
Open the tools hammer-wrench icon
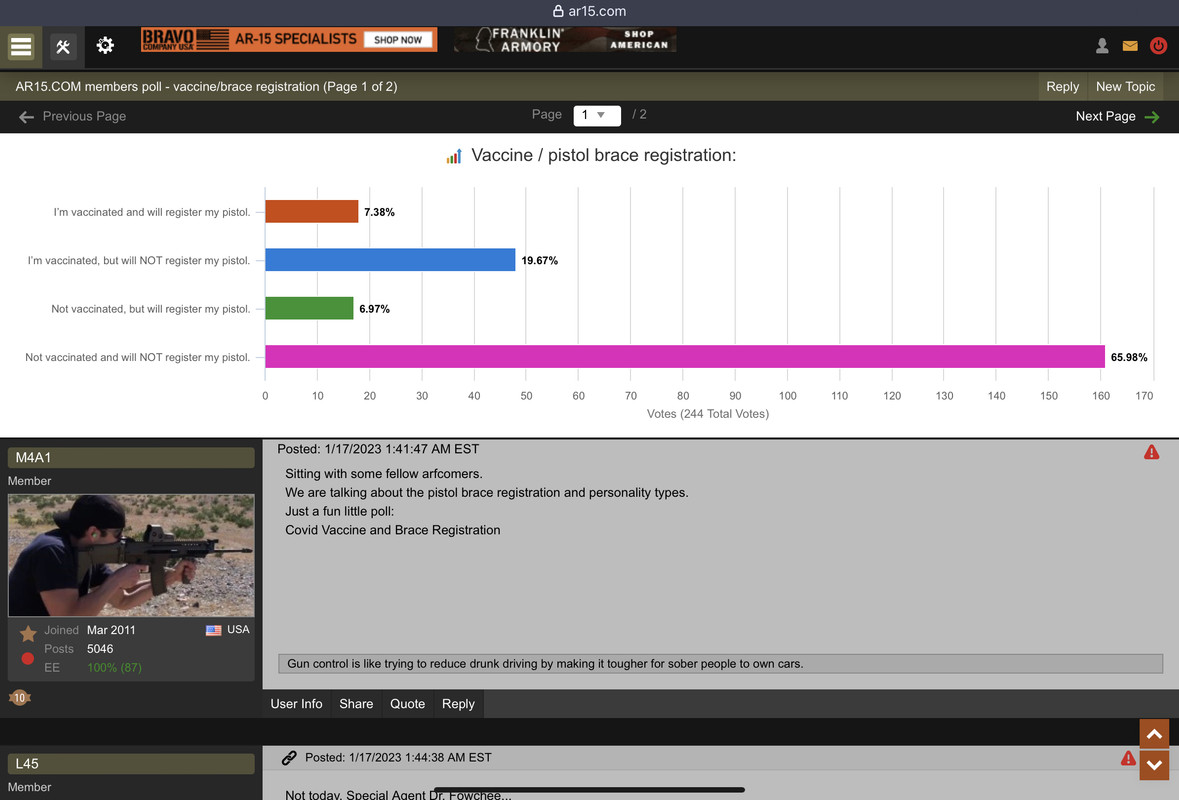click(x=63, y=47)
